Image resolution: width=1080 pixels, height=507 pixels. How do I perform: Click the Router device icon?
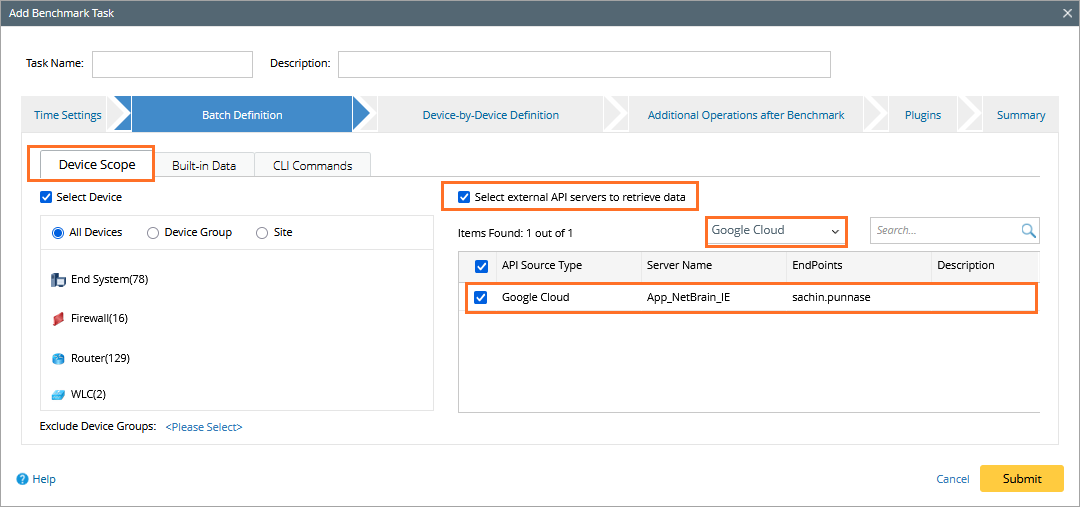[x=58, y=359]
